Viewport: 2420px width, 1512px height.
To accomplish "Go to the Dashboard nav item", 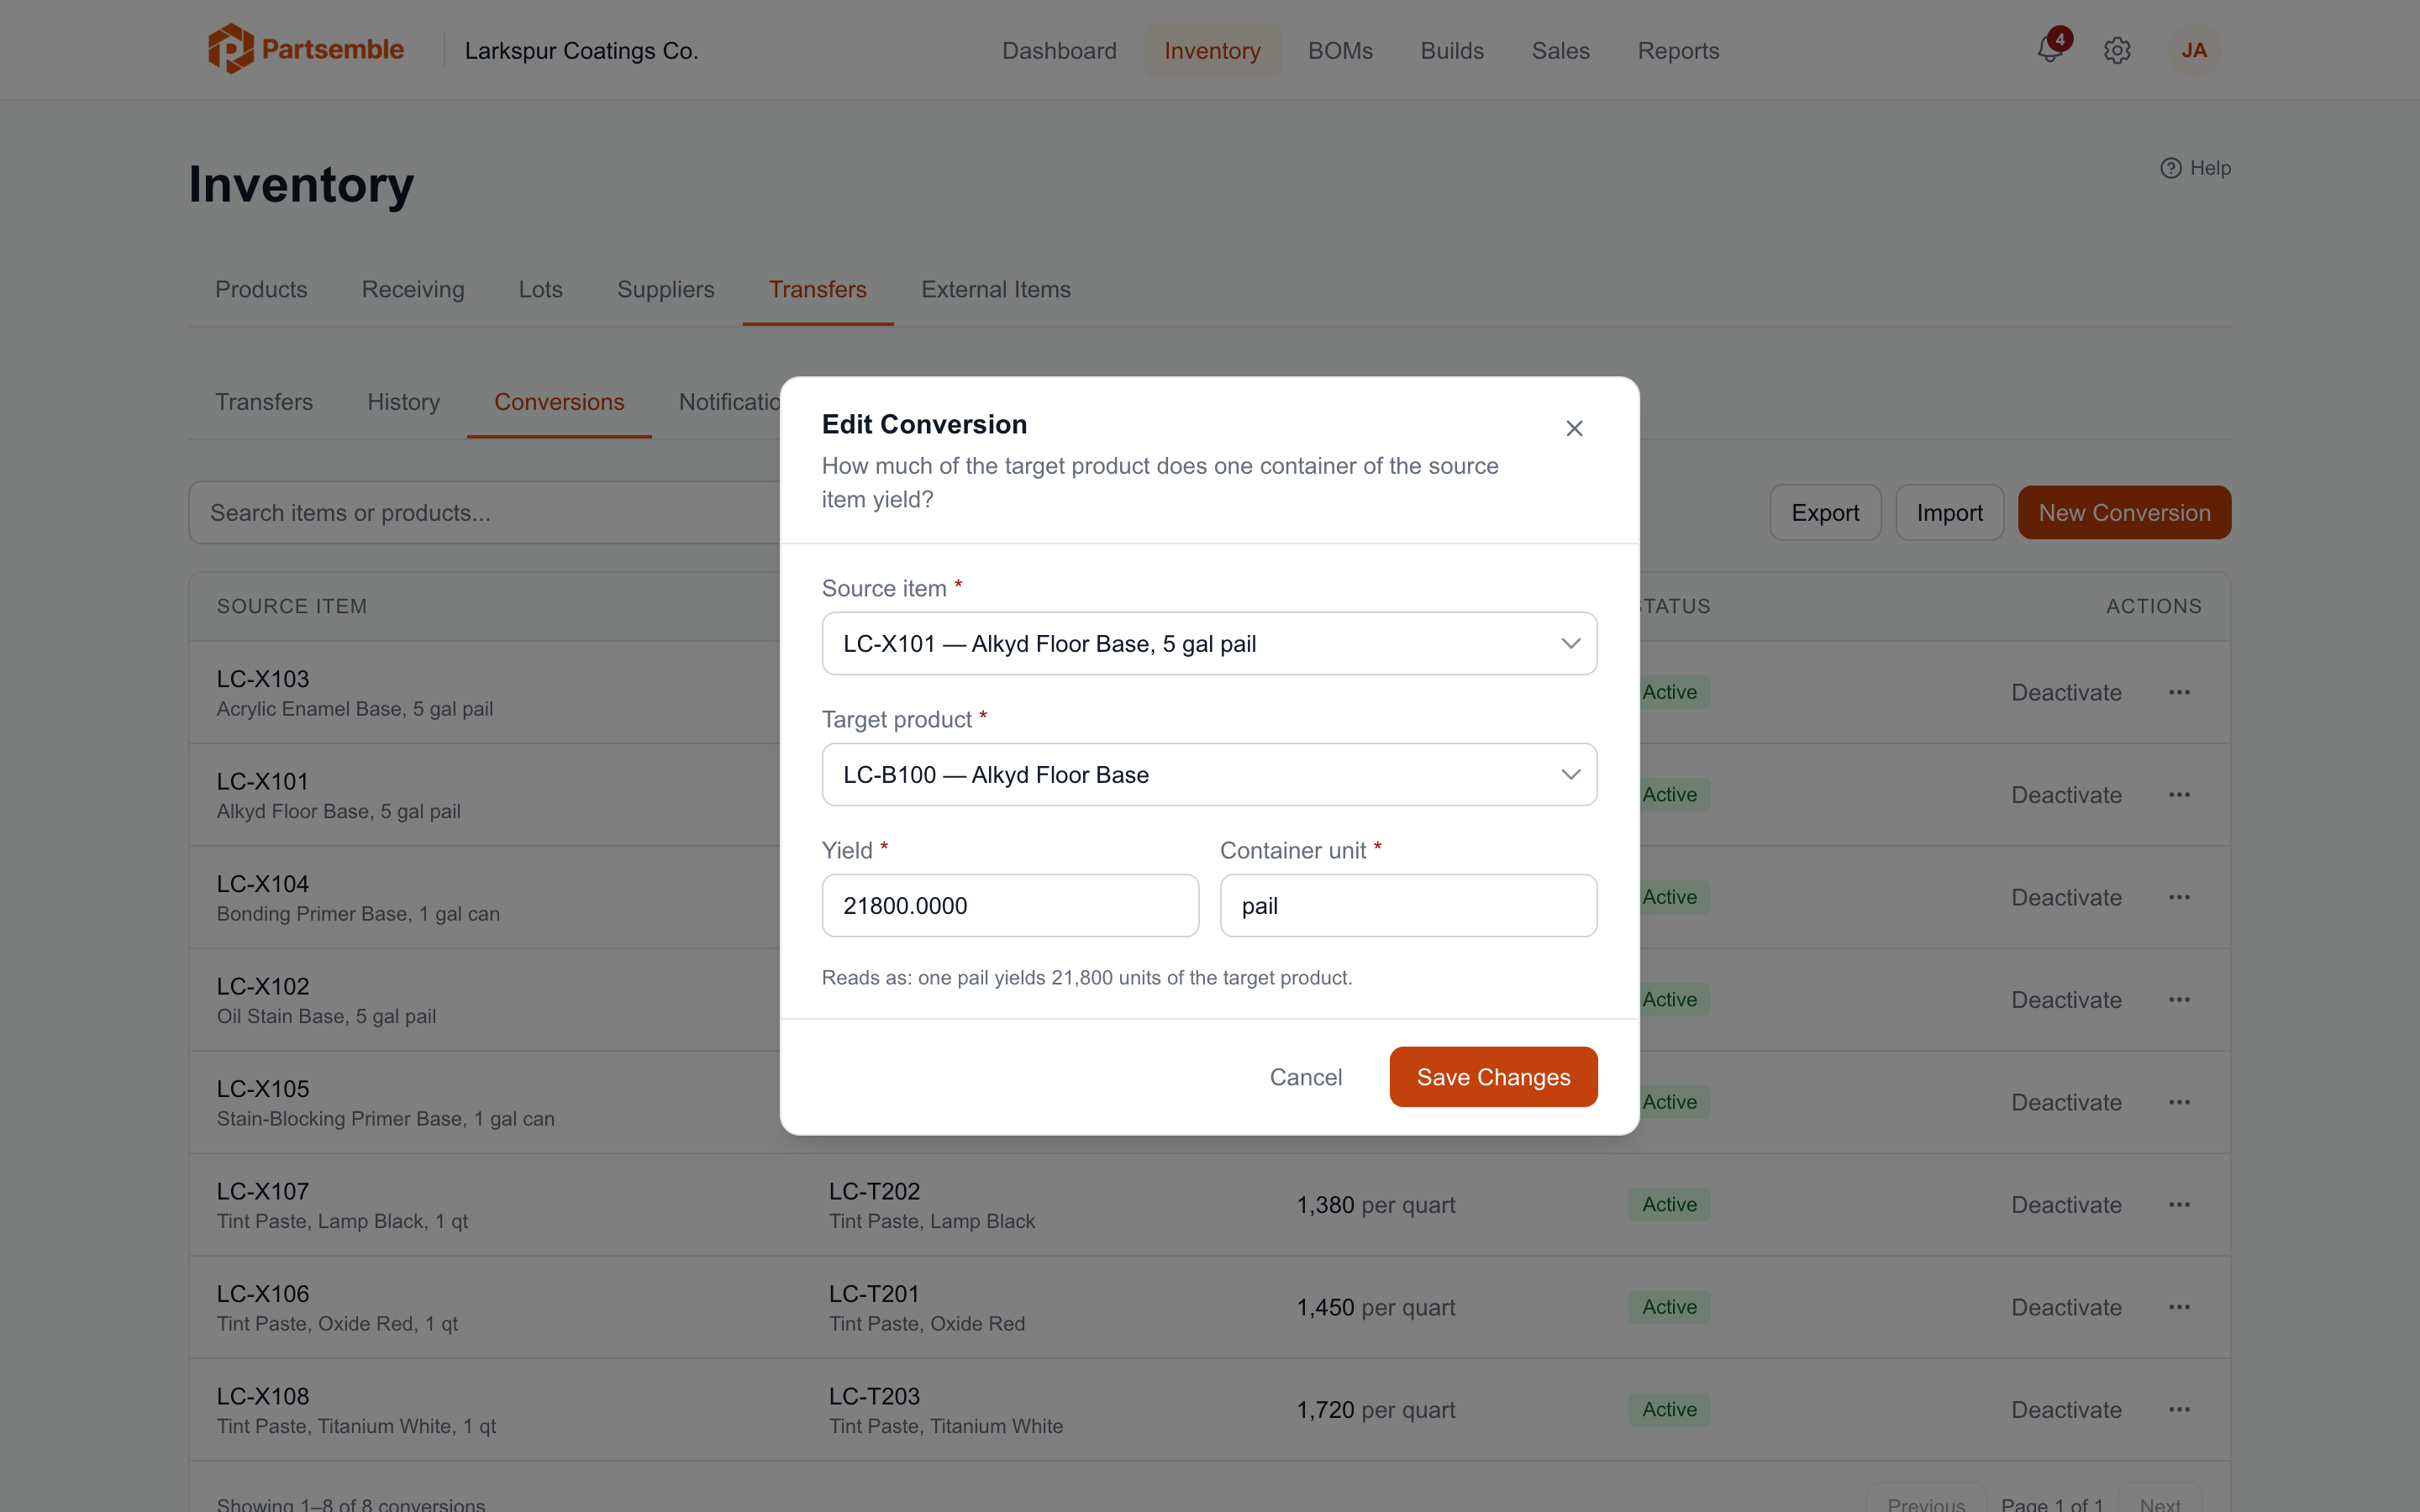I will (1059, 51).
